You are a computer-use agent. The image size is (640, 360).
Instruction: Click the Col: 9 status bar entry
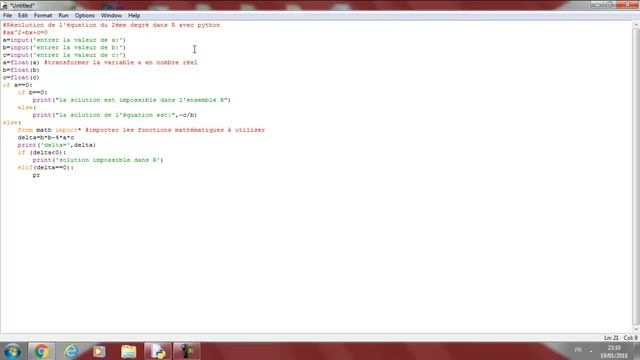630,338
